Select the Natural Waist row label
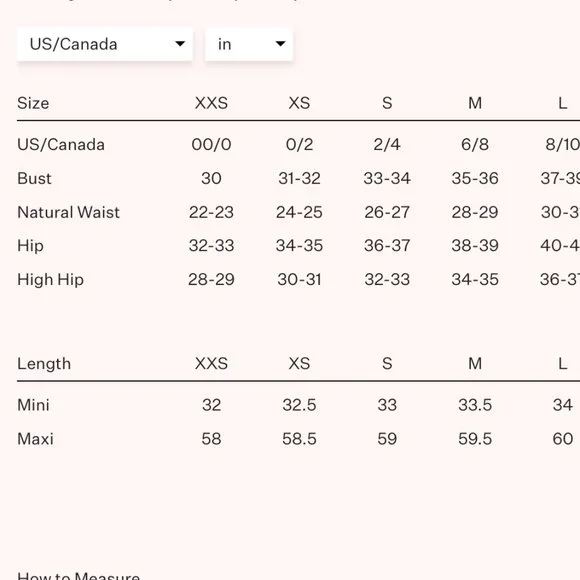580x580 pixels. [68, 212]
